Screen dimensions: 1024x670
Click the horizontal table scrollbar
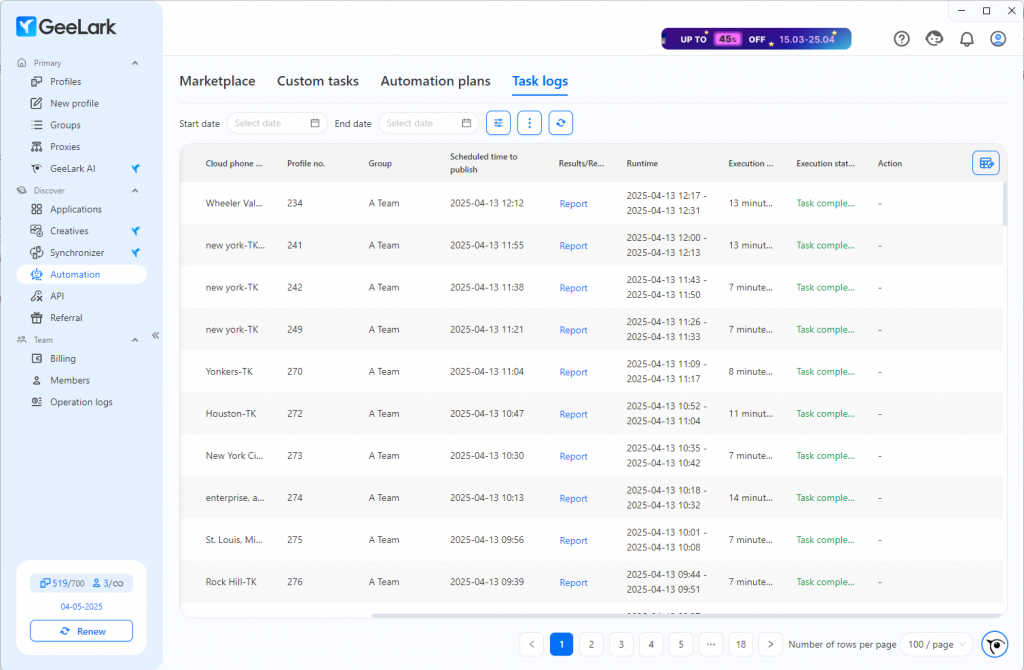pos(686,615)
